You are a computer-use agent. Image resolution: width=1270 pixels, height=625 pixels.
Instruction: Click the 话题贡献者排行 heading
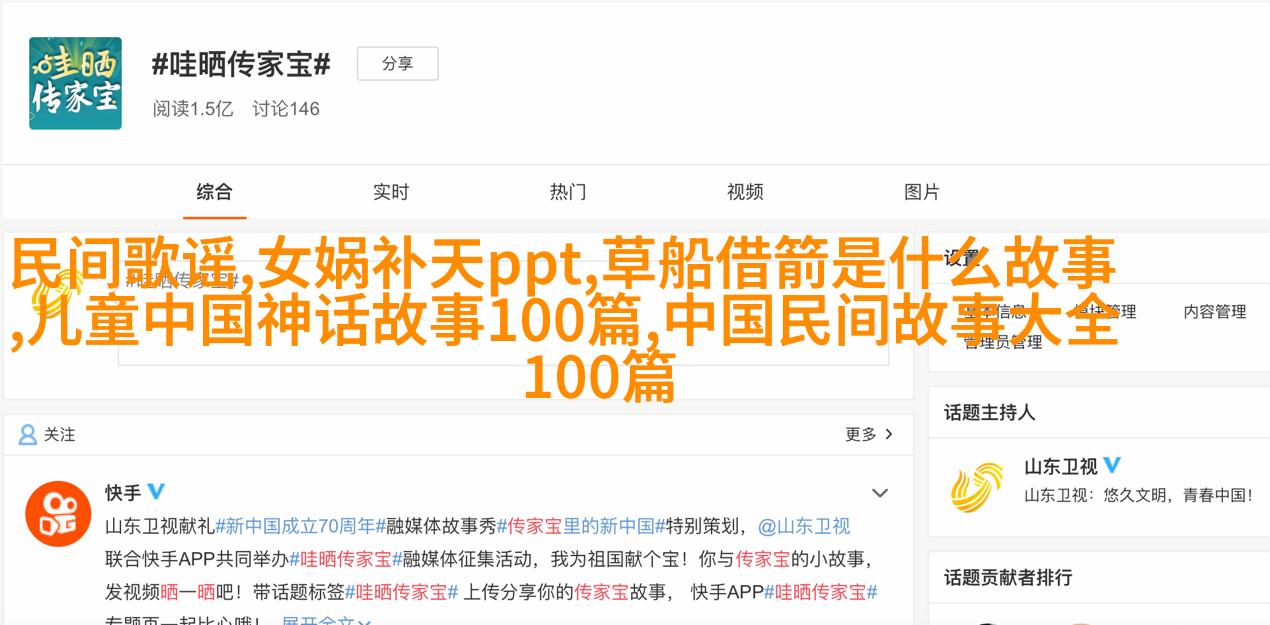click(x=1008, y=578)
